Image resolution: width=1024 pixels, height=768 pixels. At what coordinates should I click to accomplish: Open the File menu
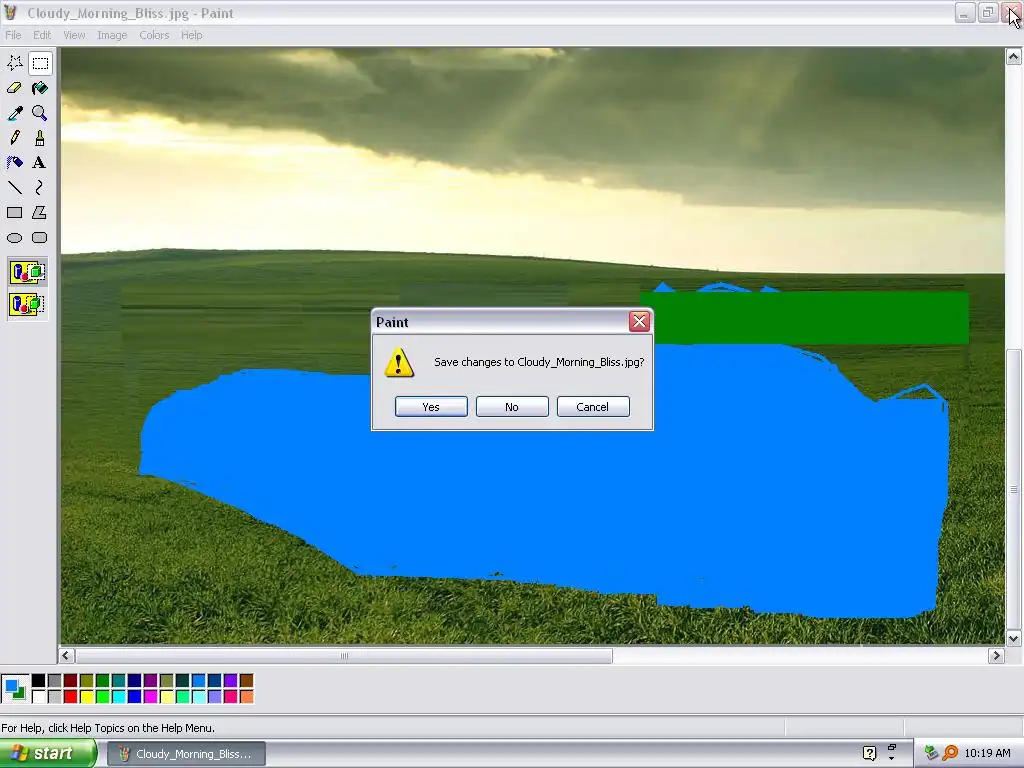[x=13, y=35]
